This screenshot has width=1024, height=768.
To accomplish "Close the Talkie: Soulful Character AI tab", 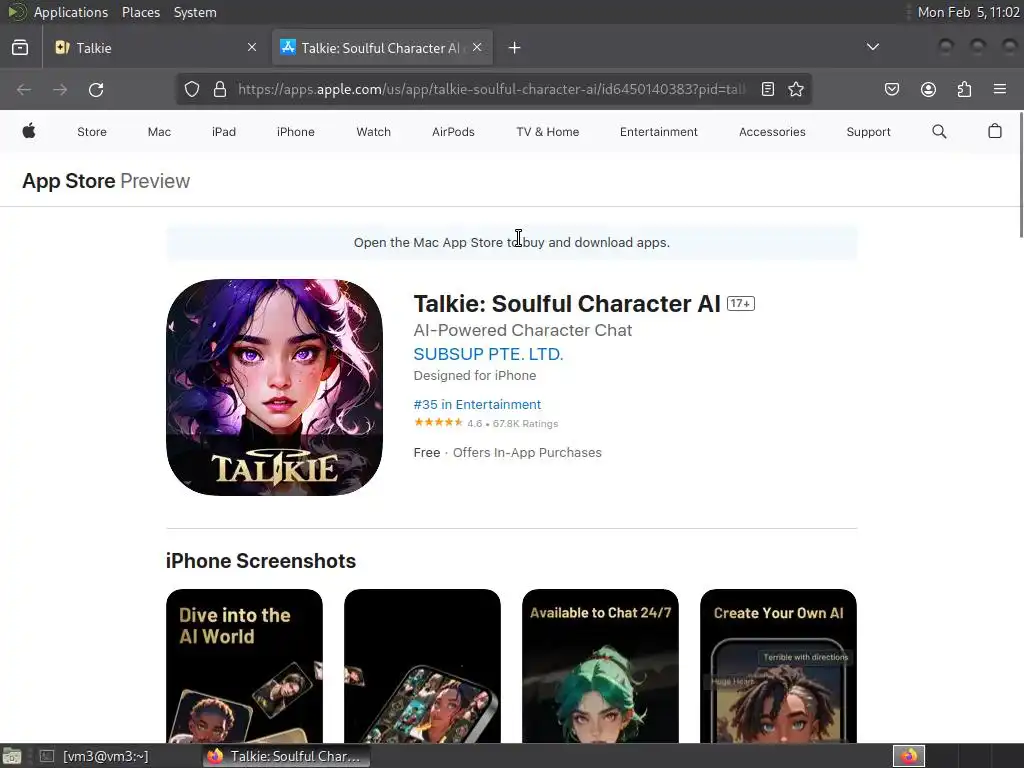I will [477, 48].
